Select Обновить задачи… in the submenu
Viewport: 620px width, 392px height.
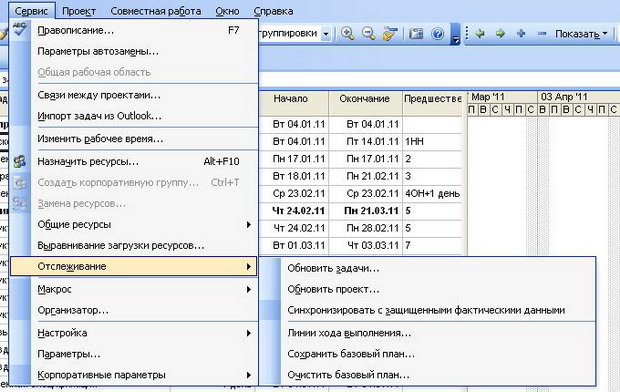(427, 269)
